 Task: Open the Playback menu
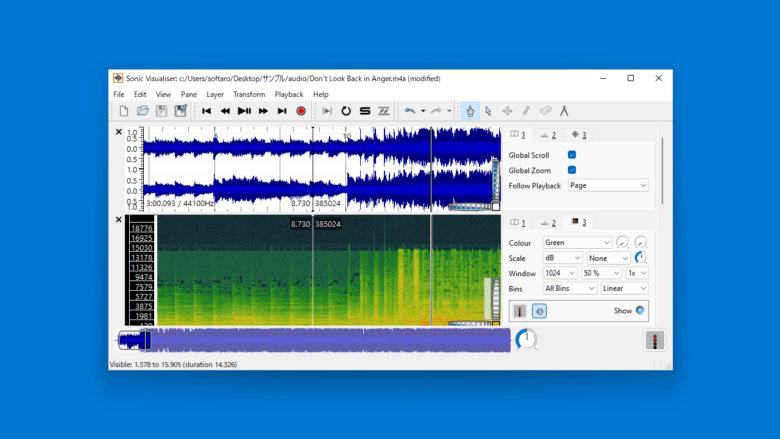pyautogui.click(x=289, y=94)
